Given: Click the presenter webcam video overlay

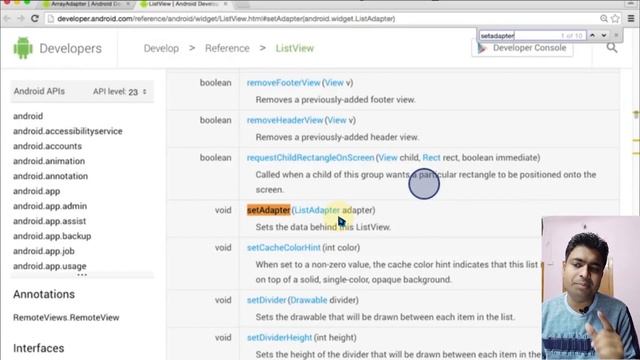Looking at the screenshot, I should tap(591, 288).
